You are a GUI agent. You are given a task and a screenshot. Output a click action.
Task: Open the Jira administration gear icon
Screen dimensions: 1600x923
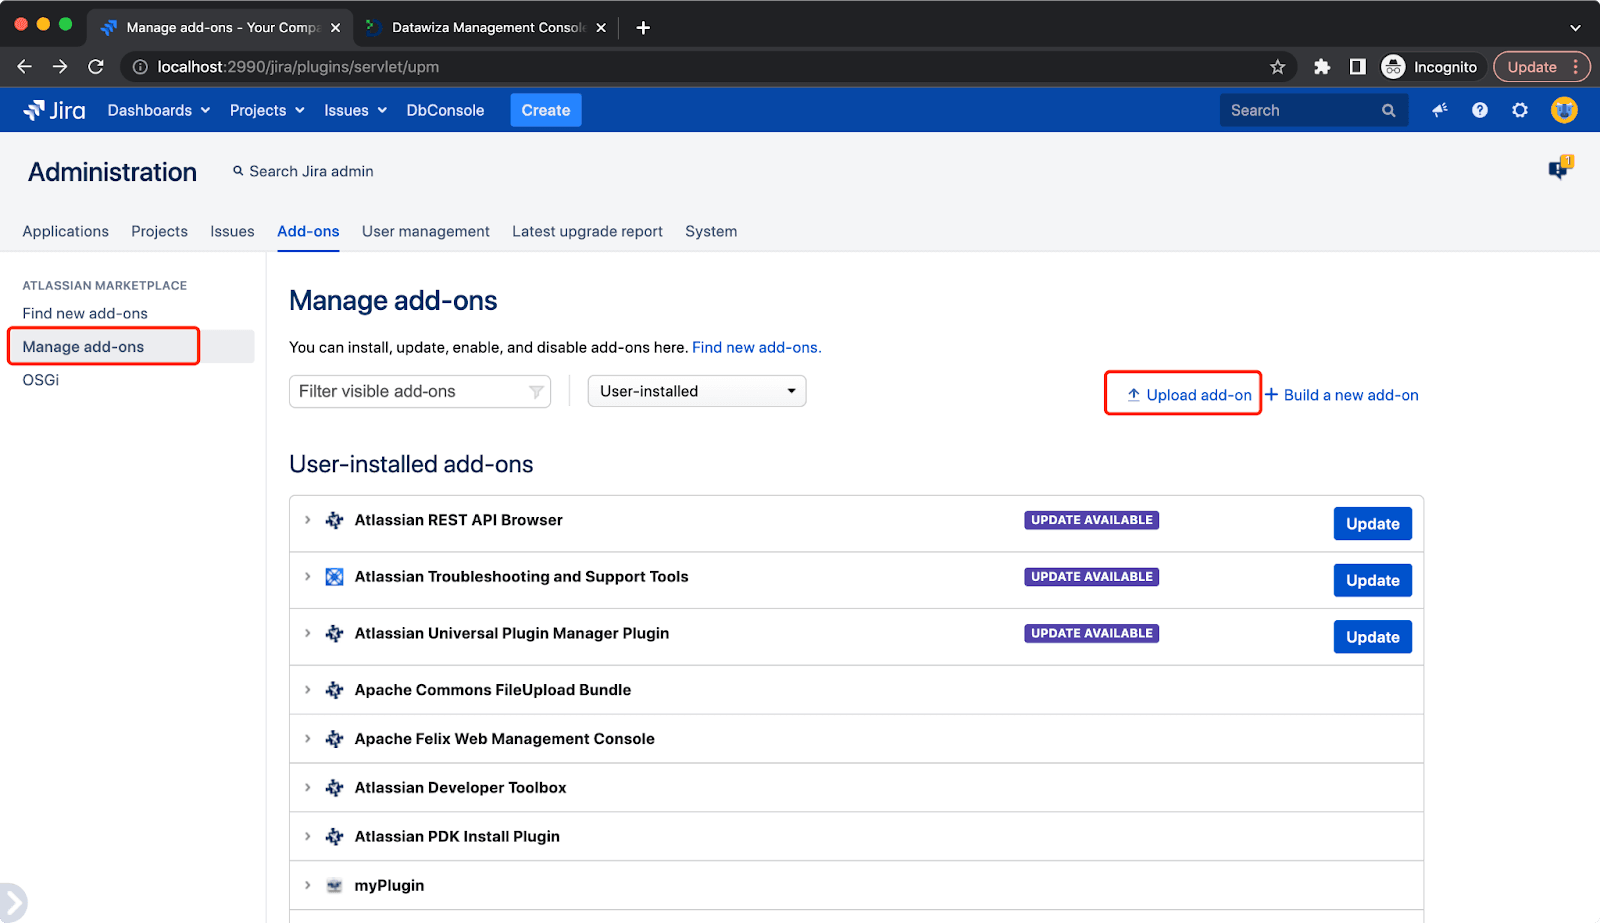(1520, 110)
